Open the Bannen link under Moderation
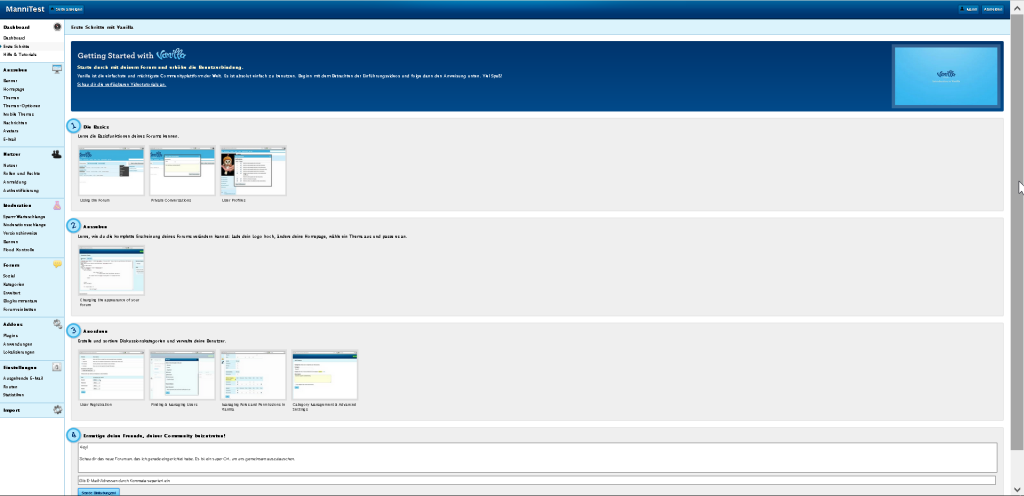 click(10, 241)
